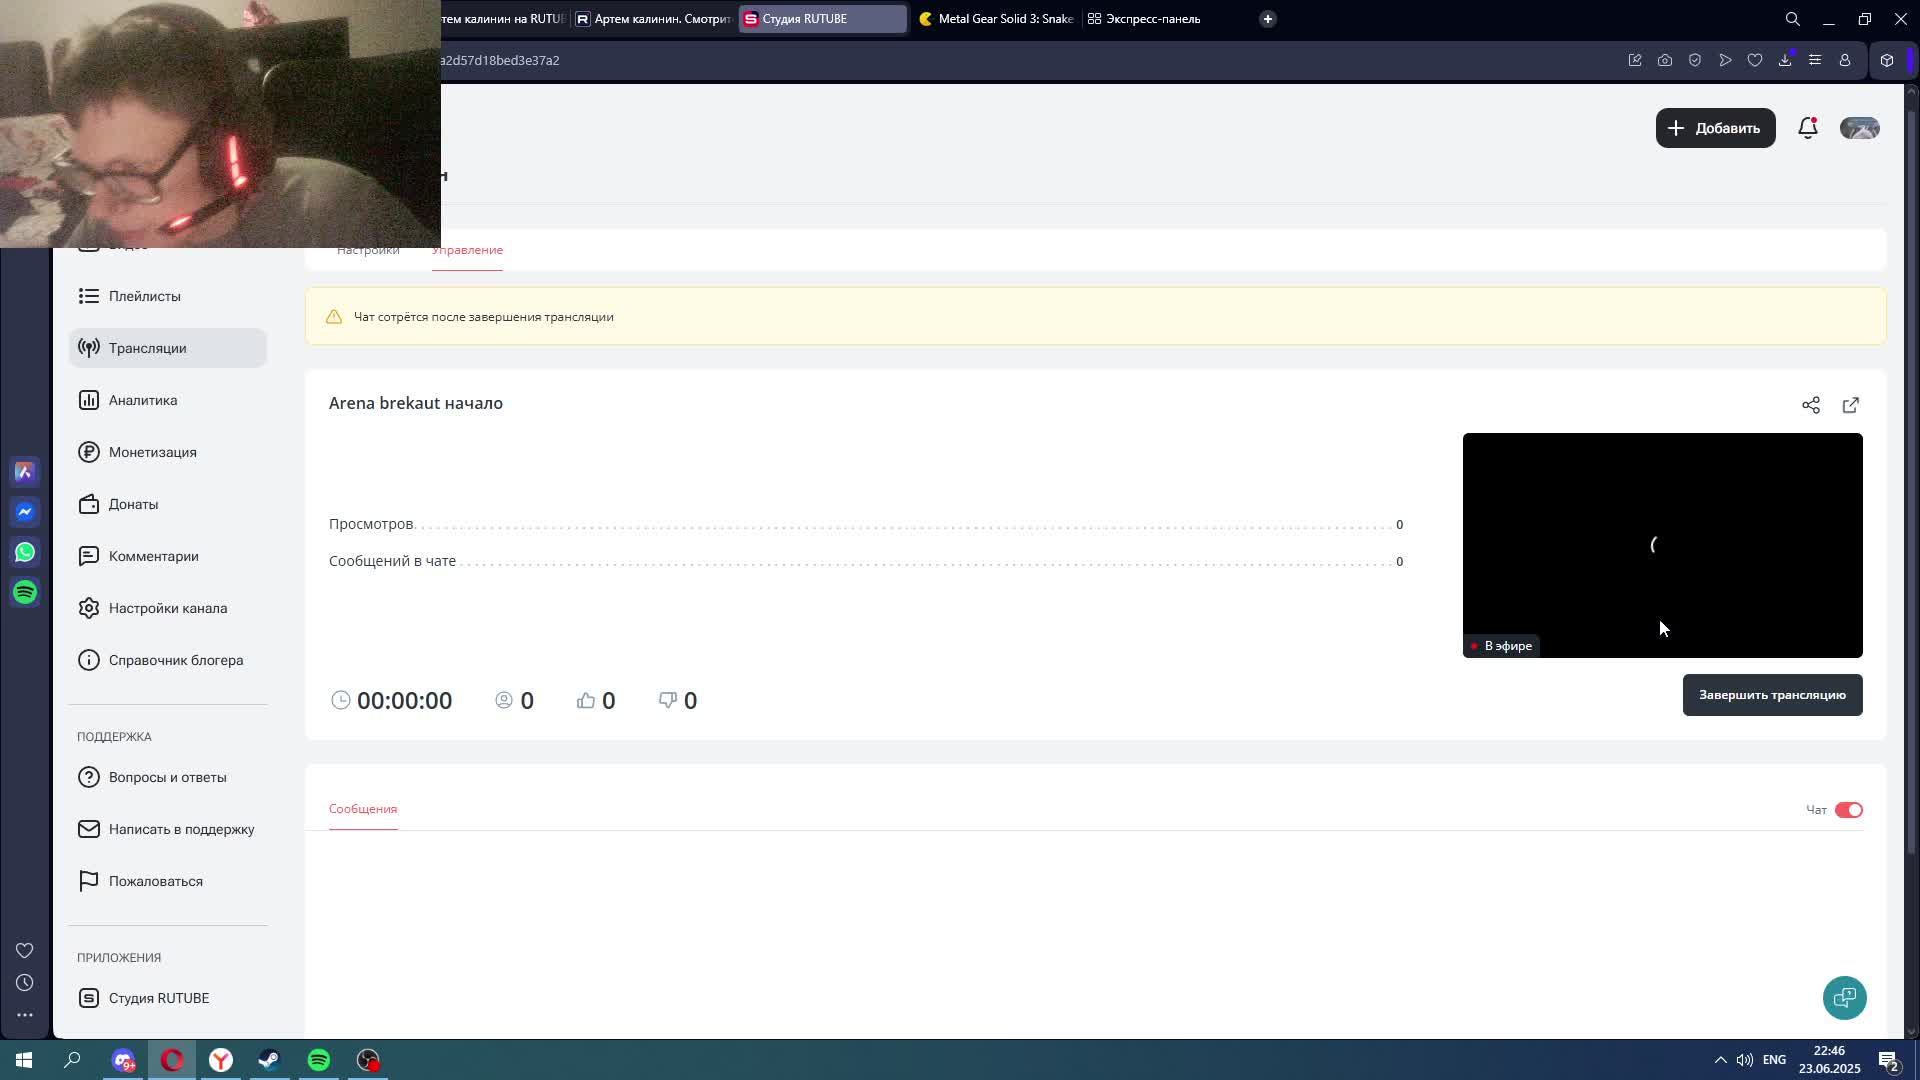The width and height of the screenshot is (1920, 1080).
Task: Open stream in new window icon
Action: coord(1850,405)
